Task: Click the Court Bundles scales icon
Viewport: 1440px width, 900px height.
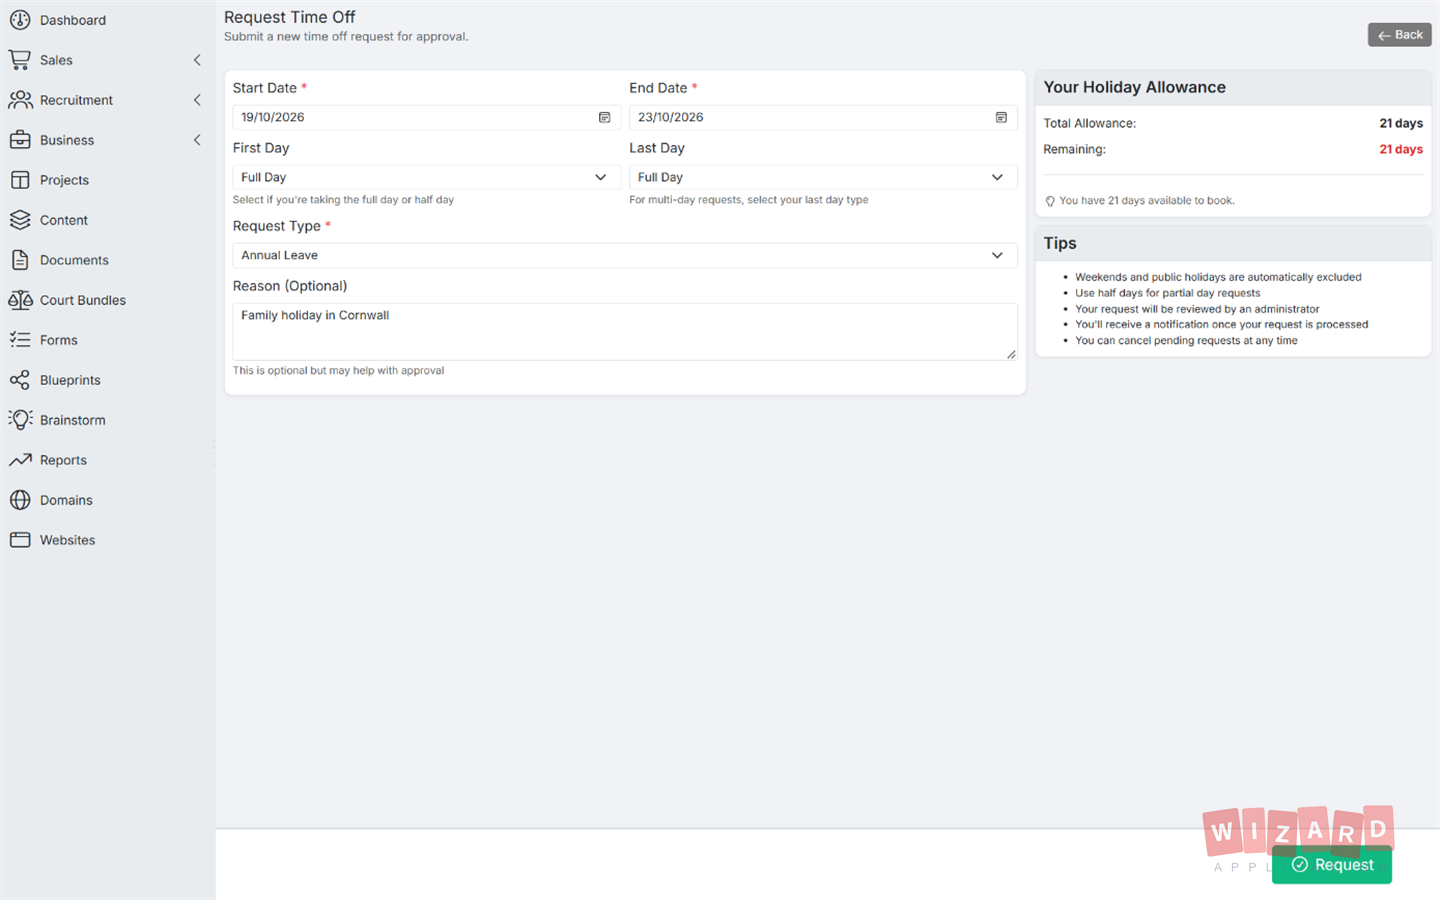Action: (x=20, y=300)
